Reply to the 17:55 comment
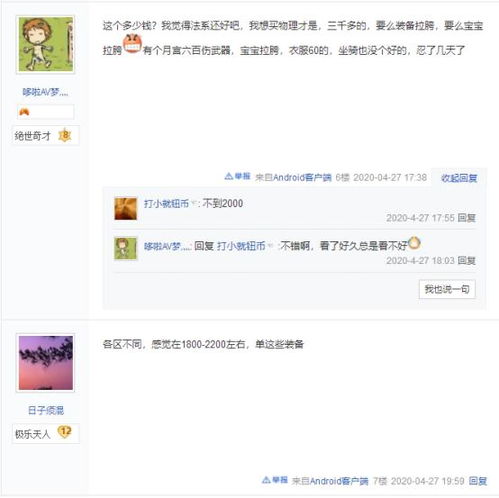 466,218
